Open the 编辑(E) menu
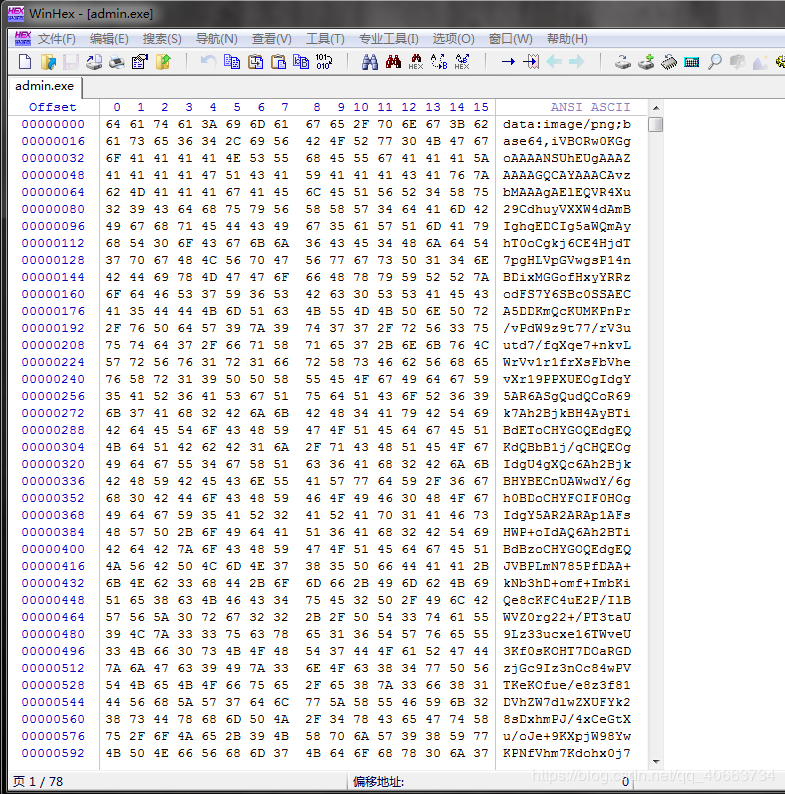This screenshot has height=794, width=785. [109, 39]
